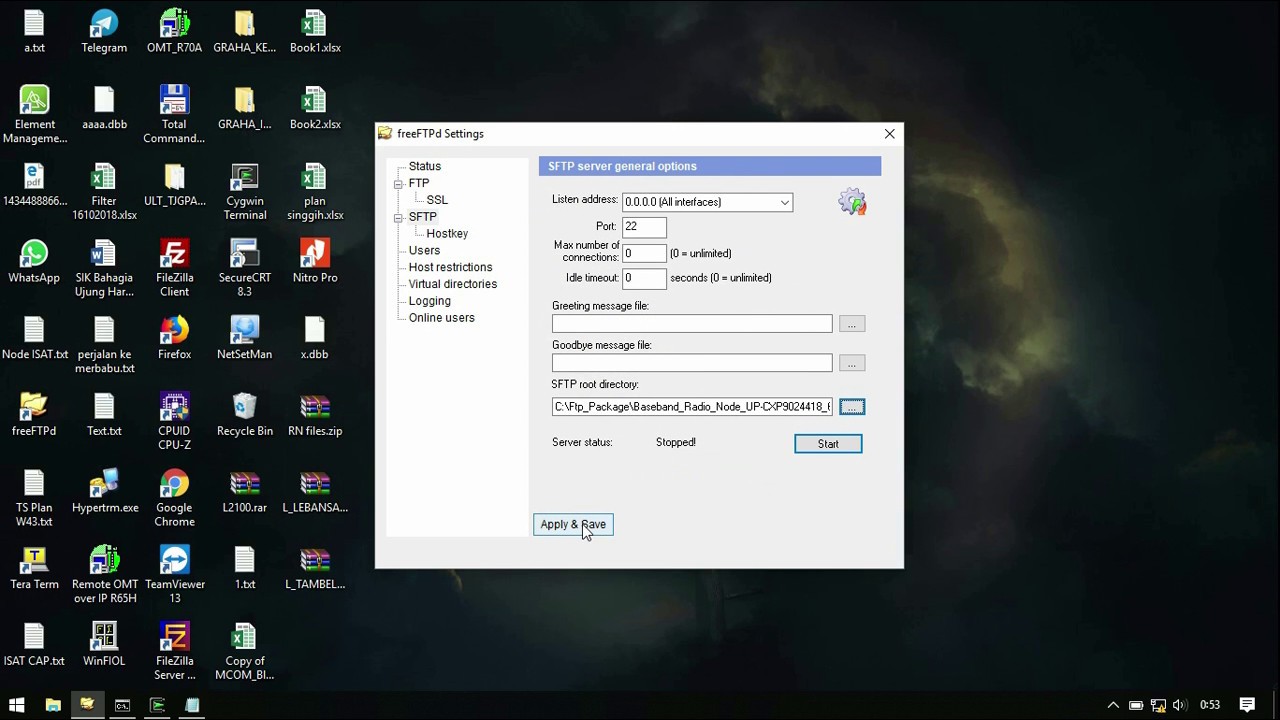Click the Port input field
Screen dimensions: 1280x720
[x=644, y=227]
